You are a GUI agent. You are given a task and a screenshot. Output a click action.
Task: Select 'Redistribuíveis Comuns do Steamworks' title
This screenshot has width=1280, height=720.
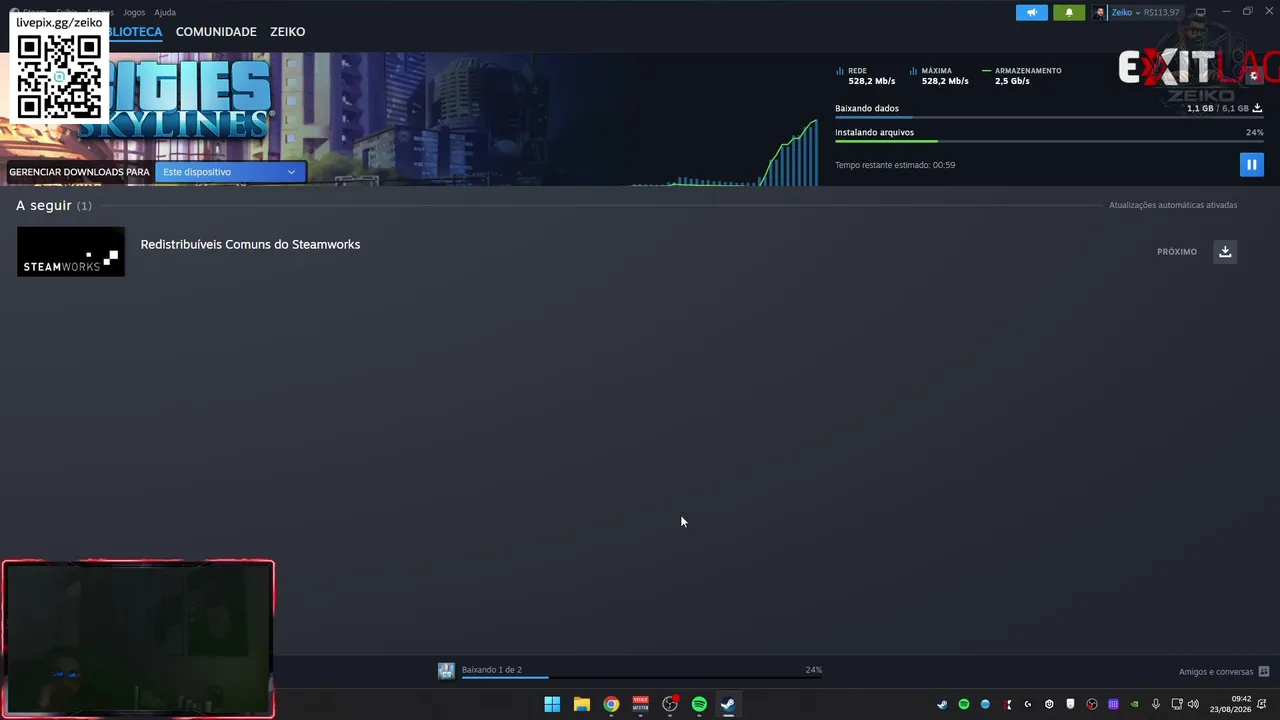point(250,244)
